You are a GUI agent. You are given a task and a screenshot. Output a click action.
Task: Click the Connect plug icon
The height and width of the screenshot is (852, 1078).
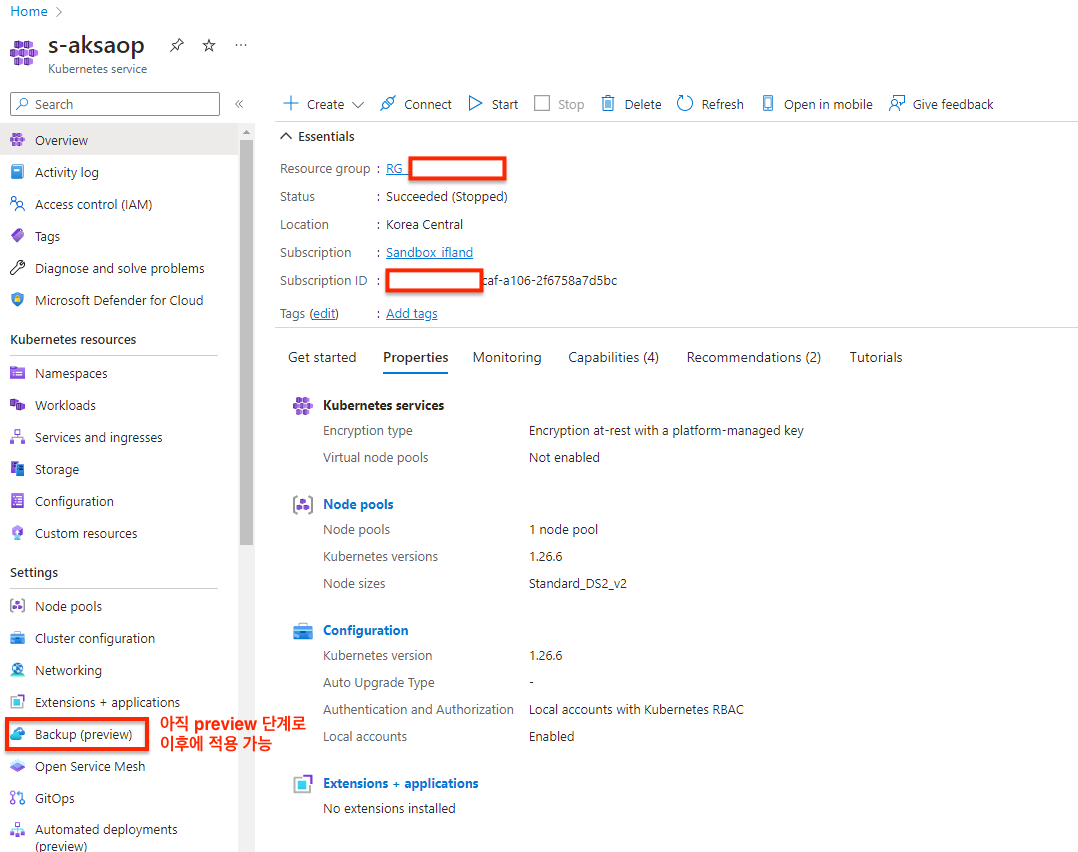pos(388,103)
